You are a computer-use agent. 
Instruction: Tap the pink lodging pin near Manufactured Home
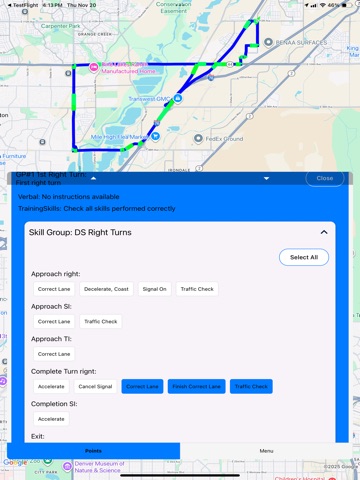pyautogui.click(x=94, y=67)
